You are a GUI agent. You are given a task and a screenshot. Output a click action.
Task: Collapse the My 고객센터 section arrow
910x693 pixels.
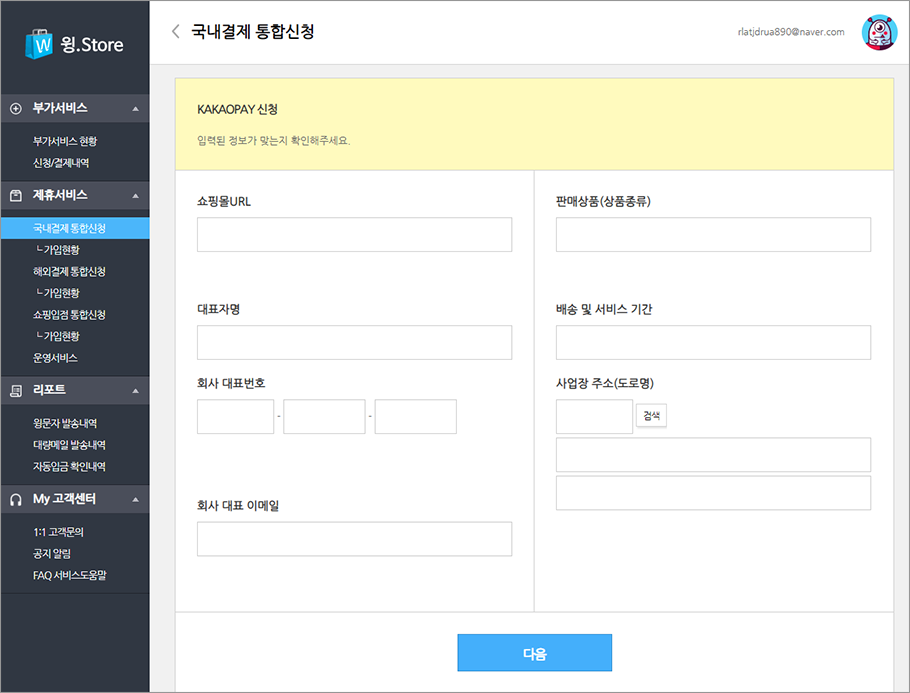(x=135, y=499)
